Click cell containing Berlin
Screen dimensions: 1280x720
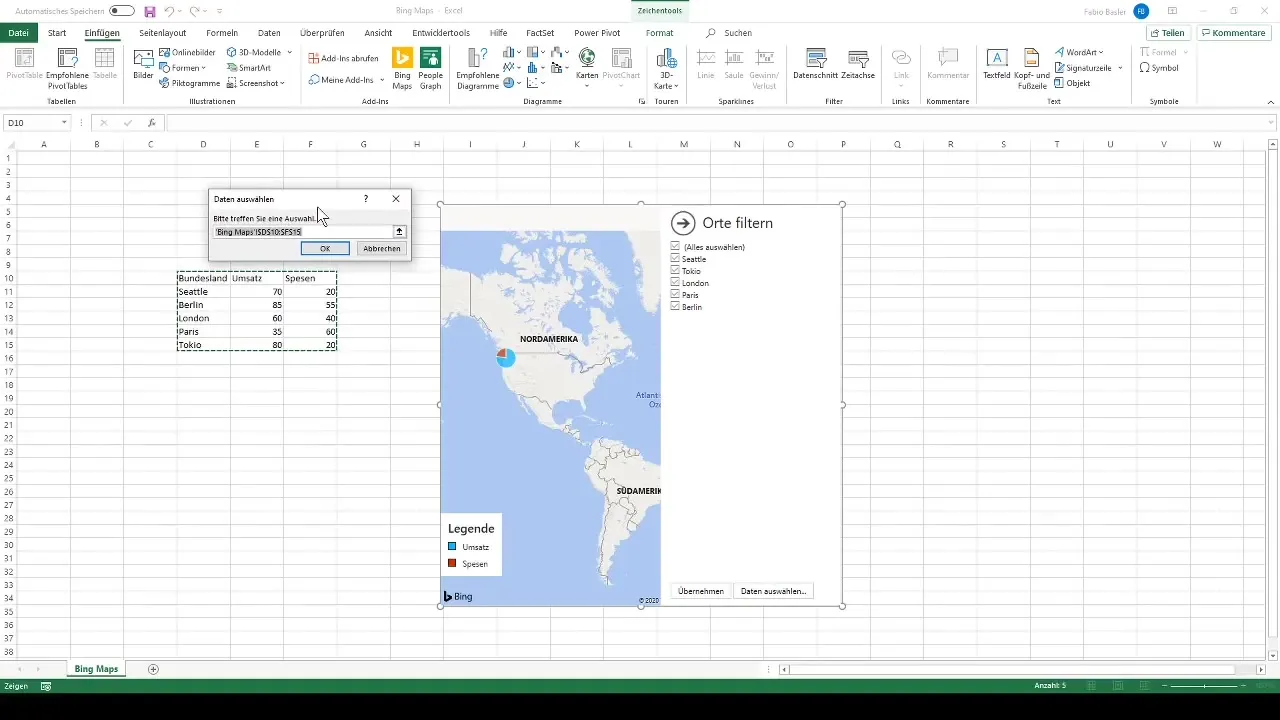click(203, 304)
